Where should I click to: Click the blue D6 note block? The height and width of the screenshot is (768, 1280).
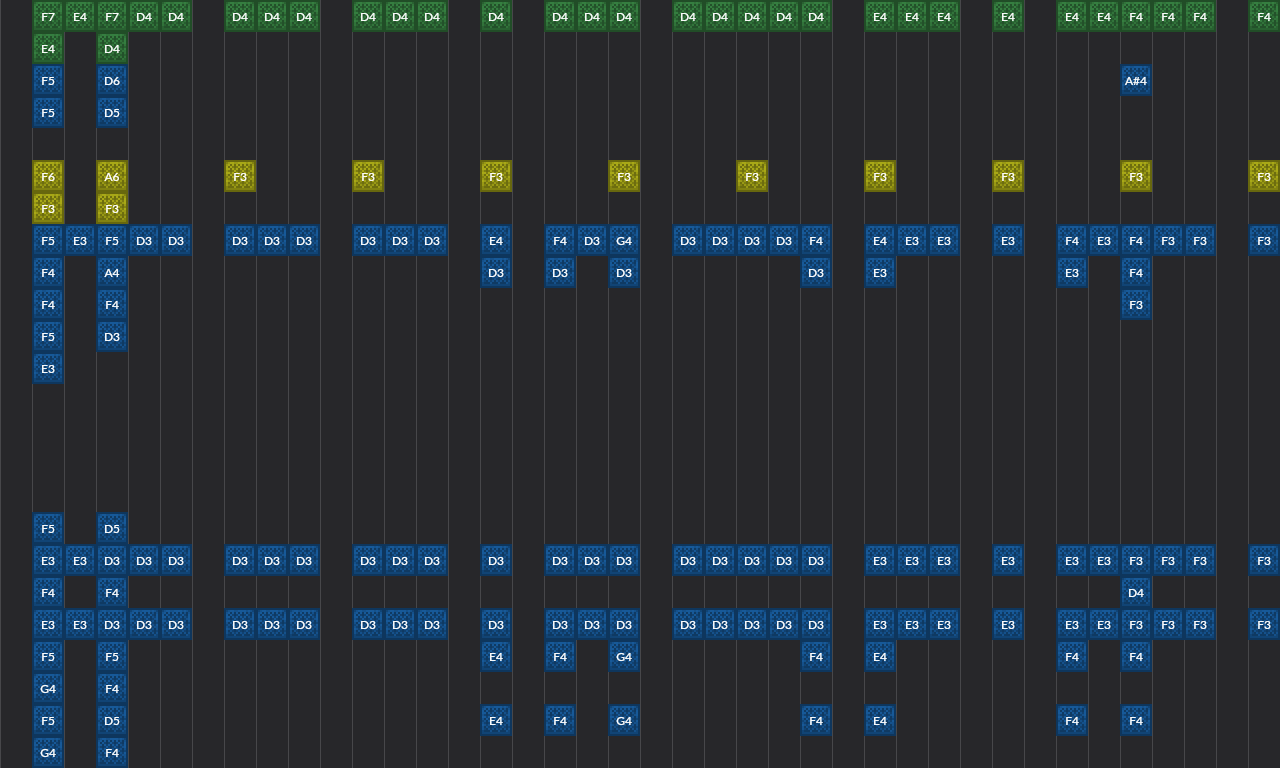coord(112,81)
